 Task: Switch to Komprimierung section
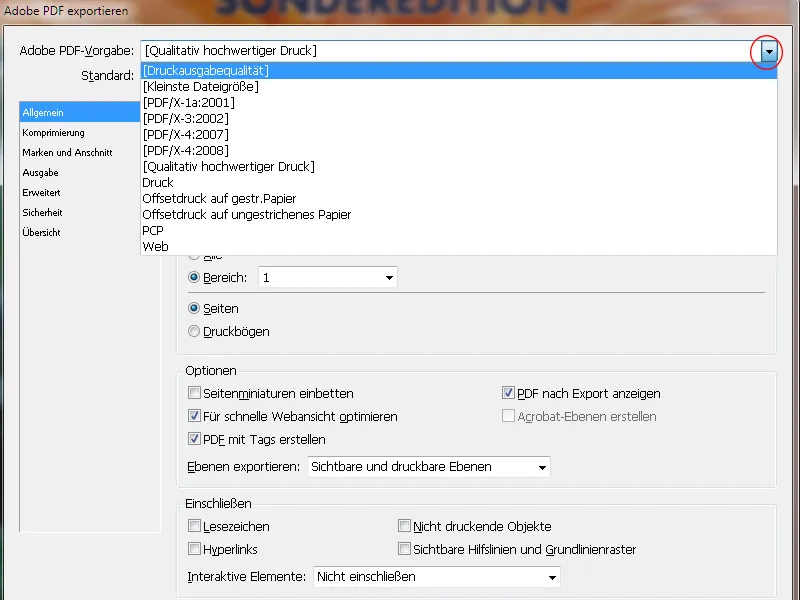80,133
